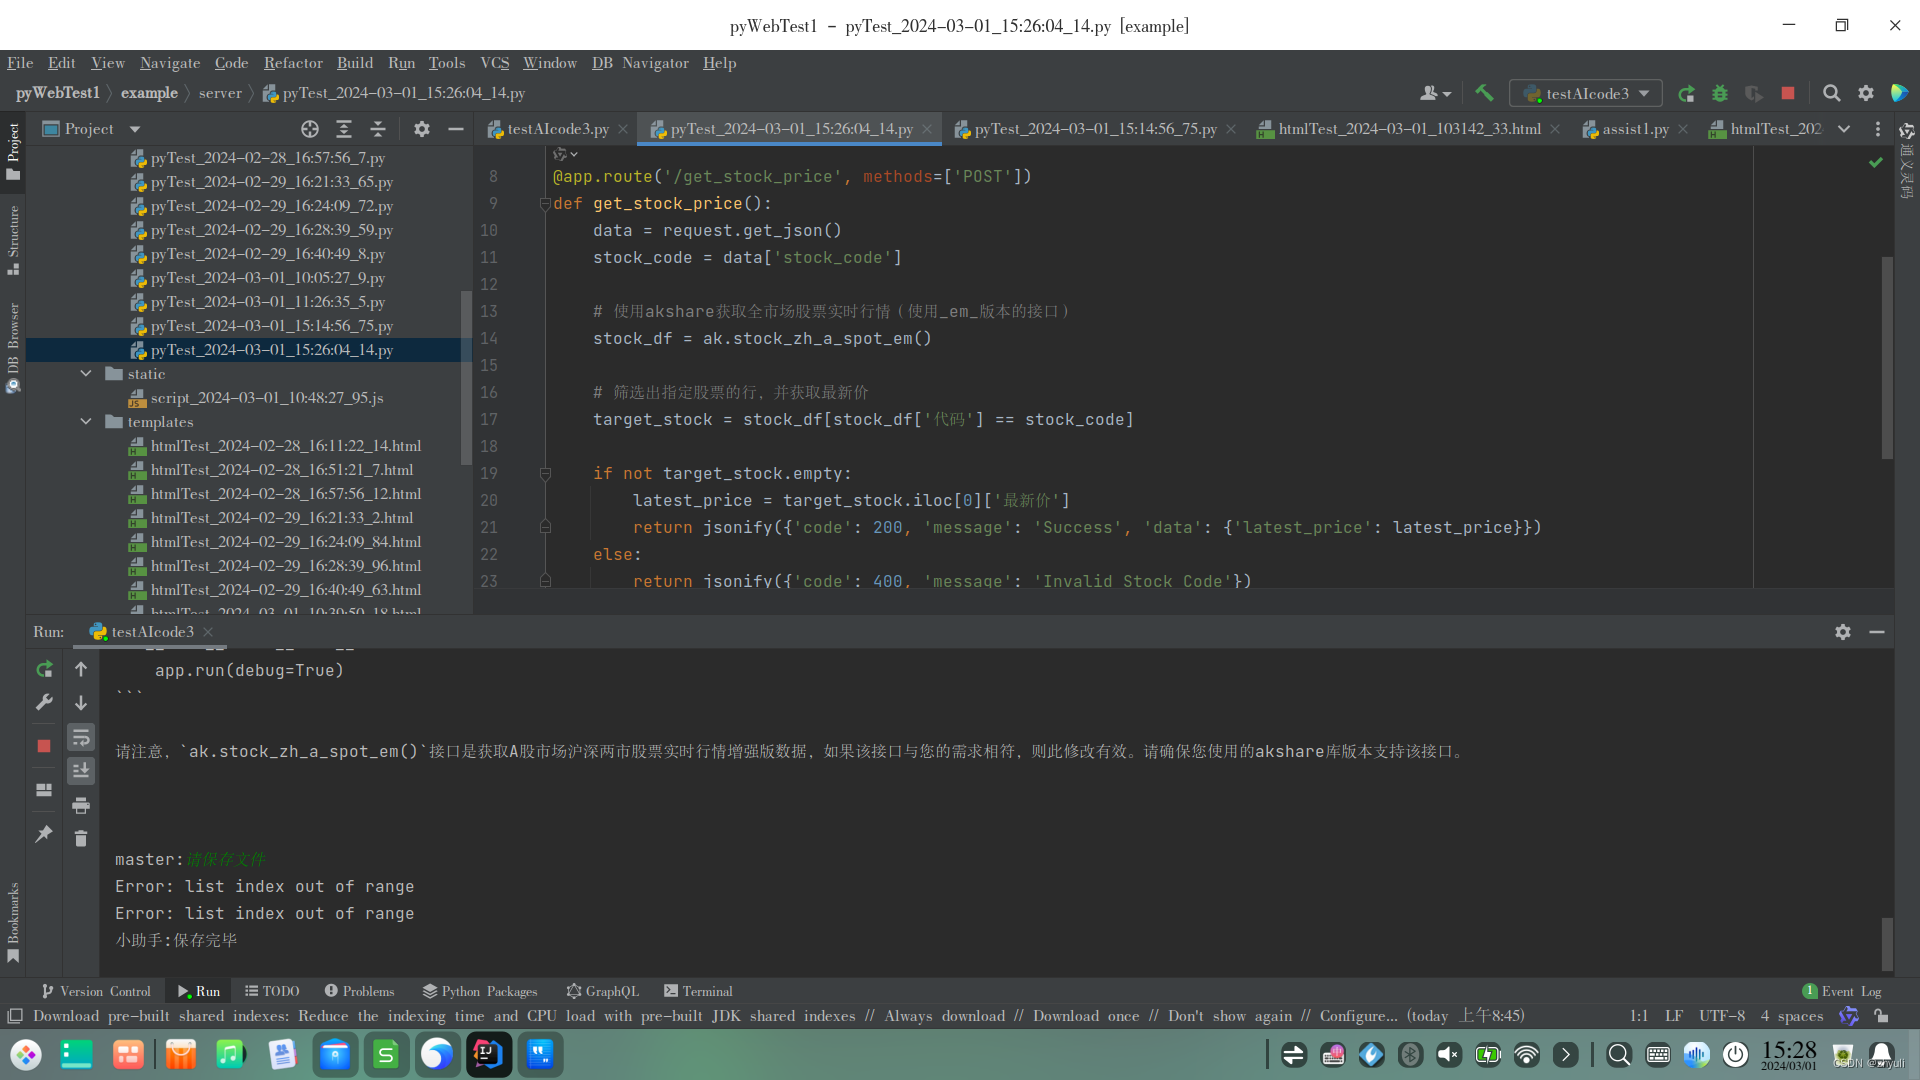Open Project panel options gear
The height and width of the screenshot is (1080, 1920).
click(x=422, y=129)
